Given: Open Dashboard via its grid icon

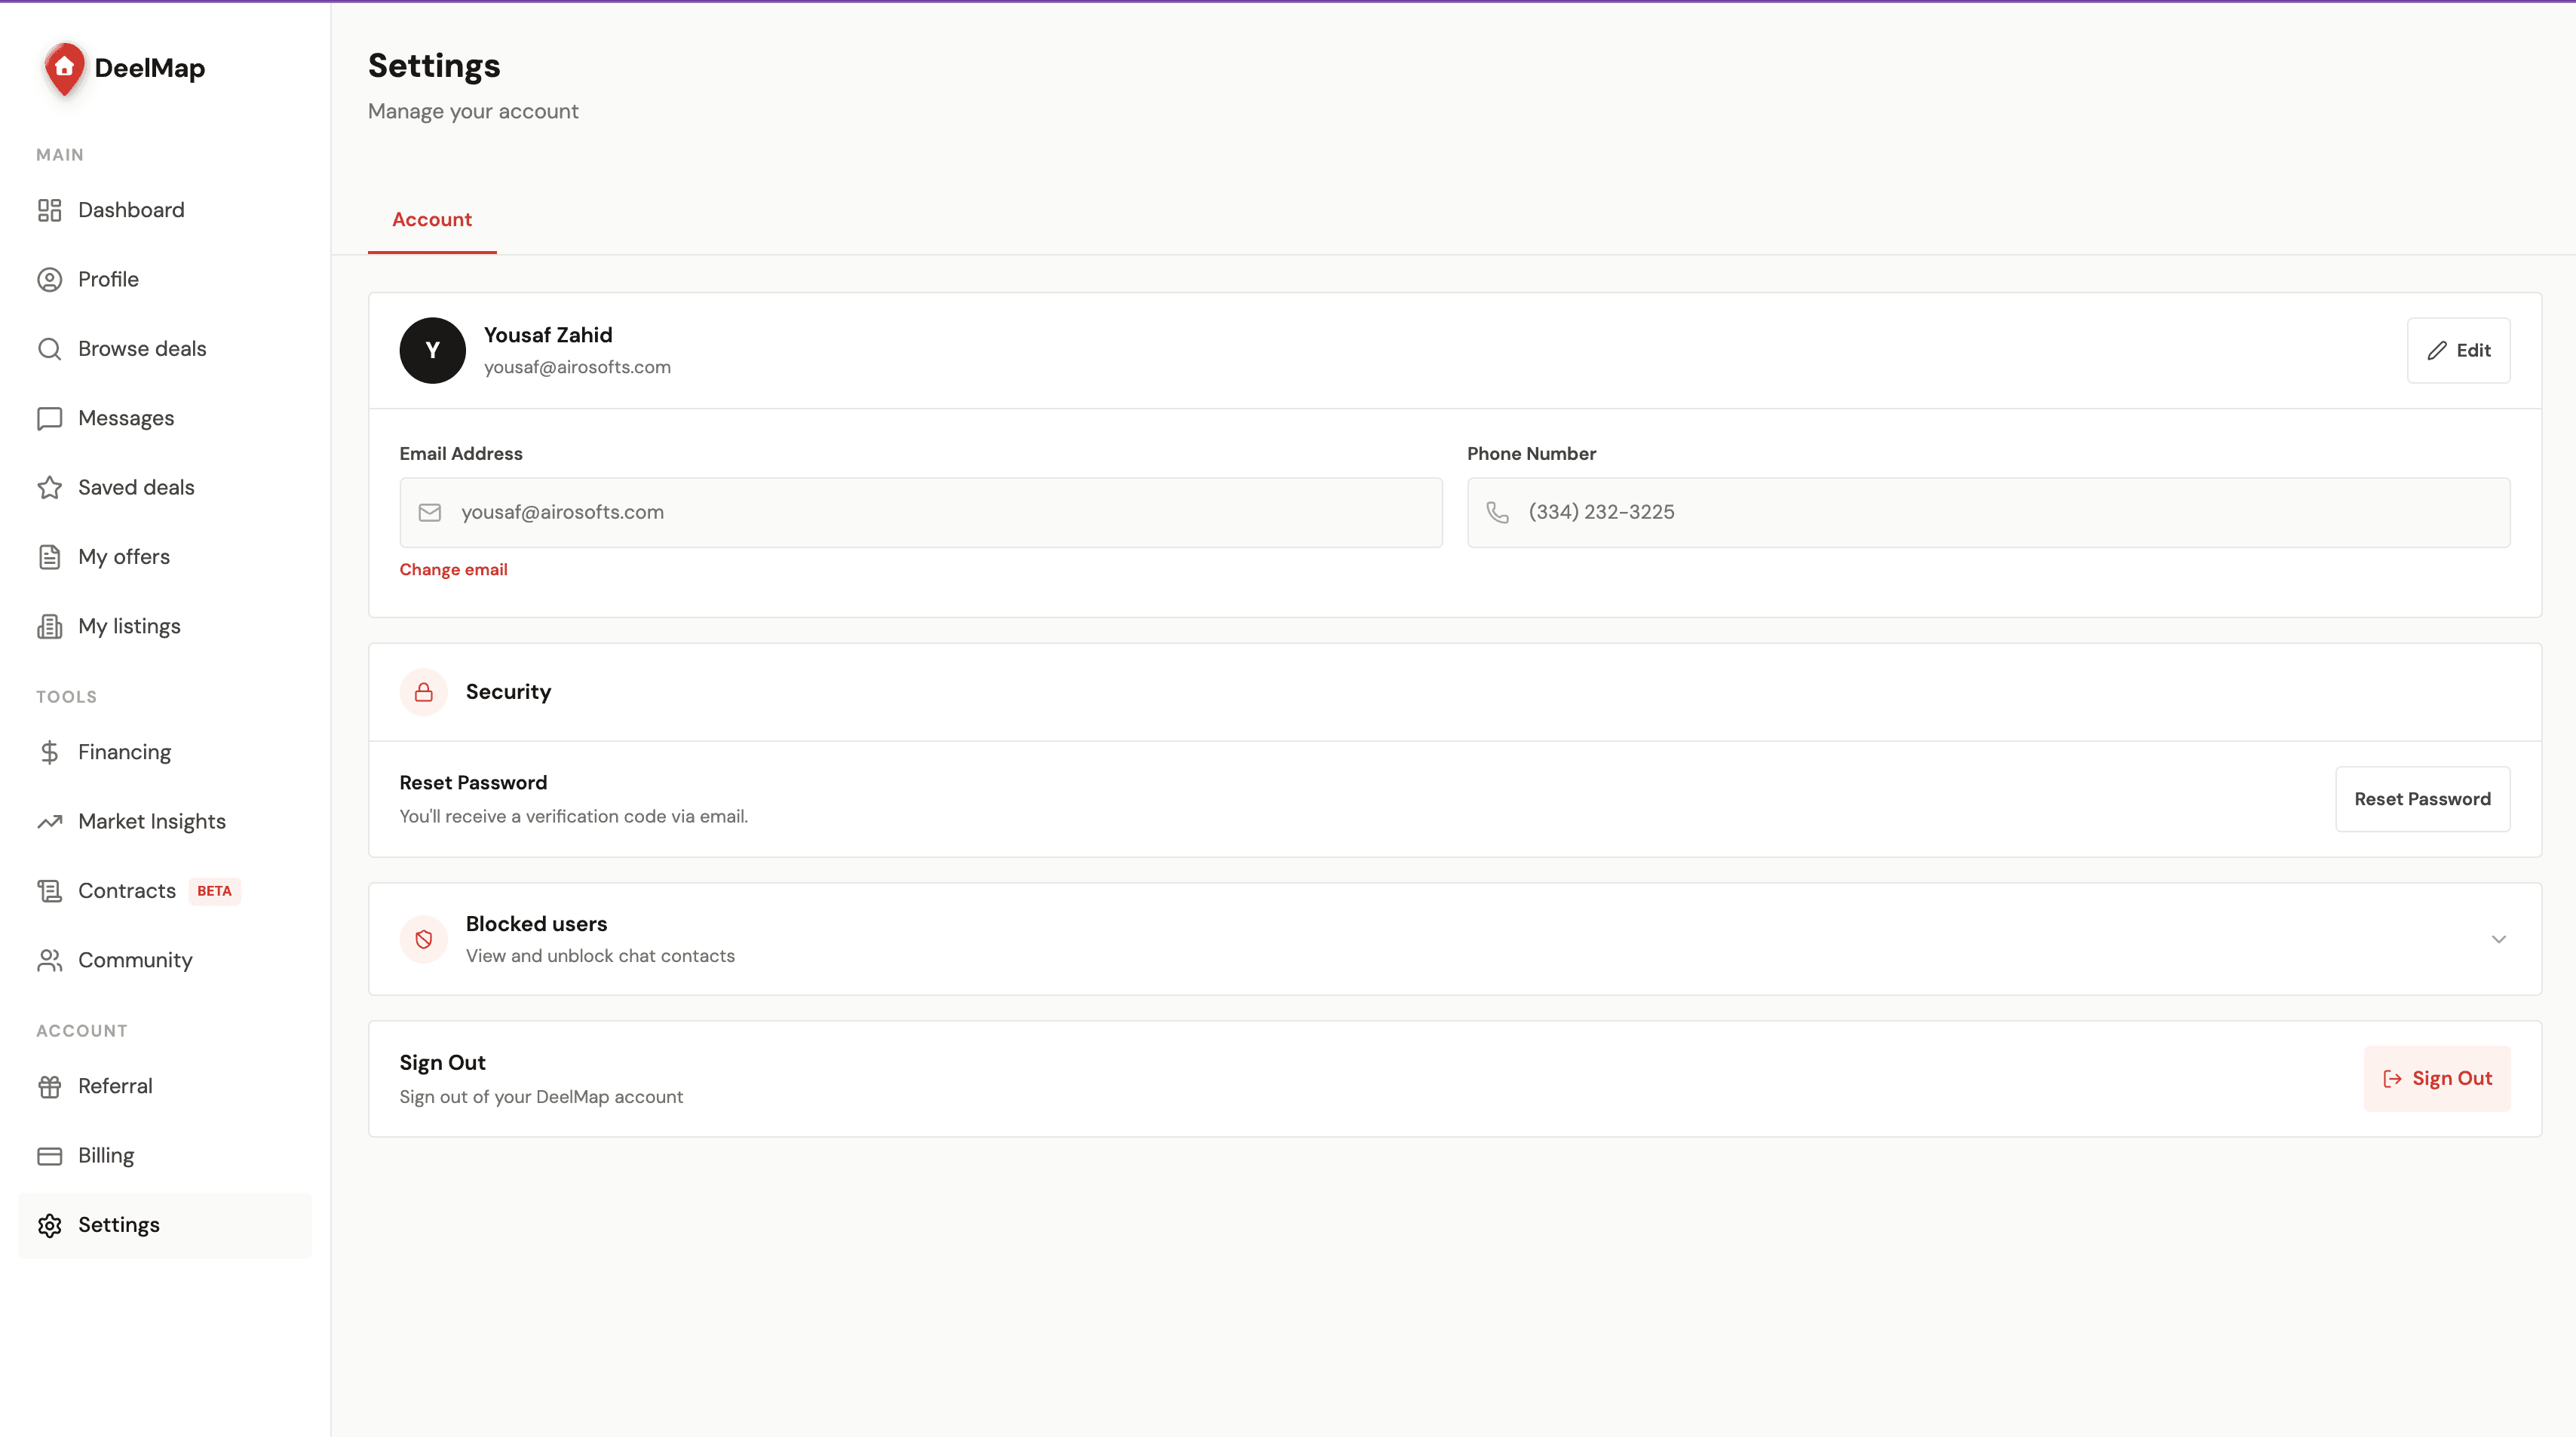Looking at the screenshot, I should coord(50,210).
